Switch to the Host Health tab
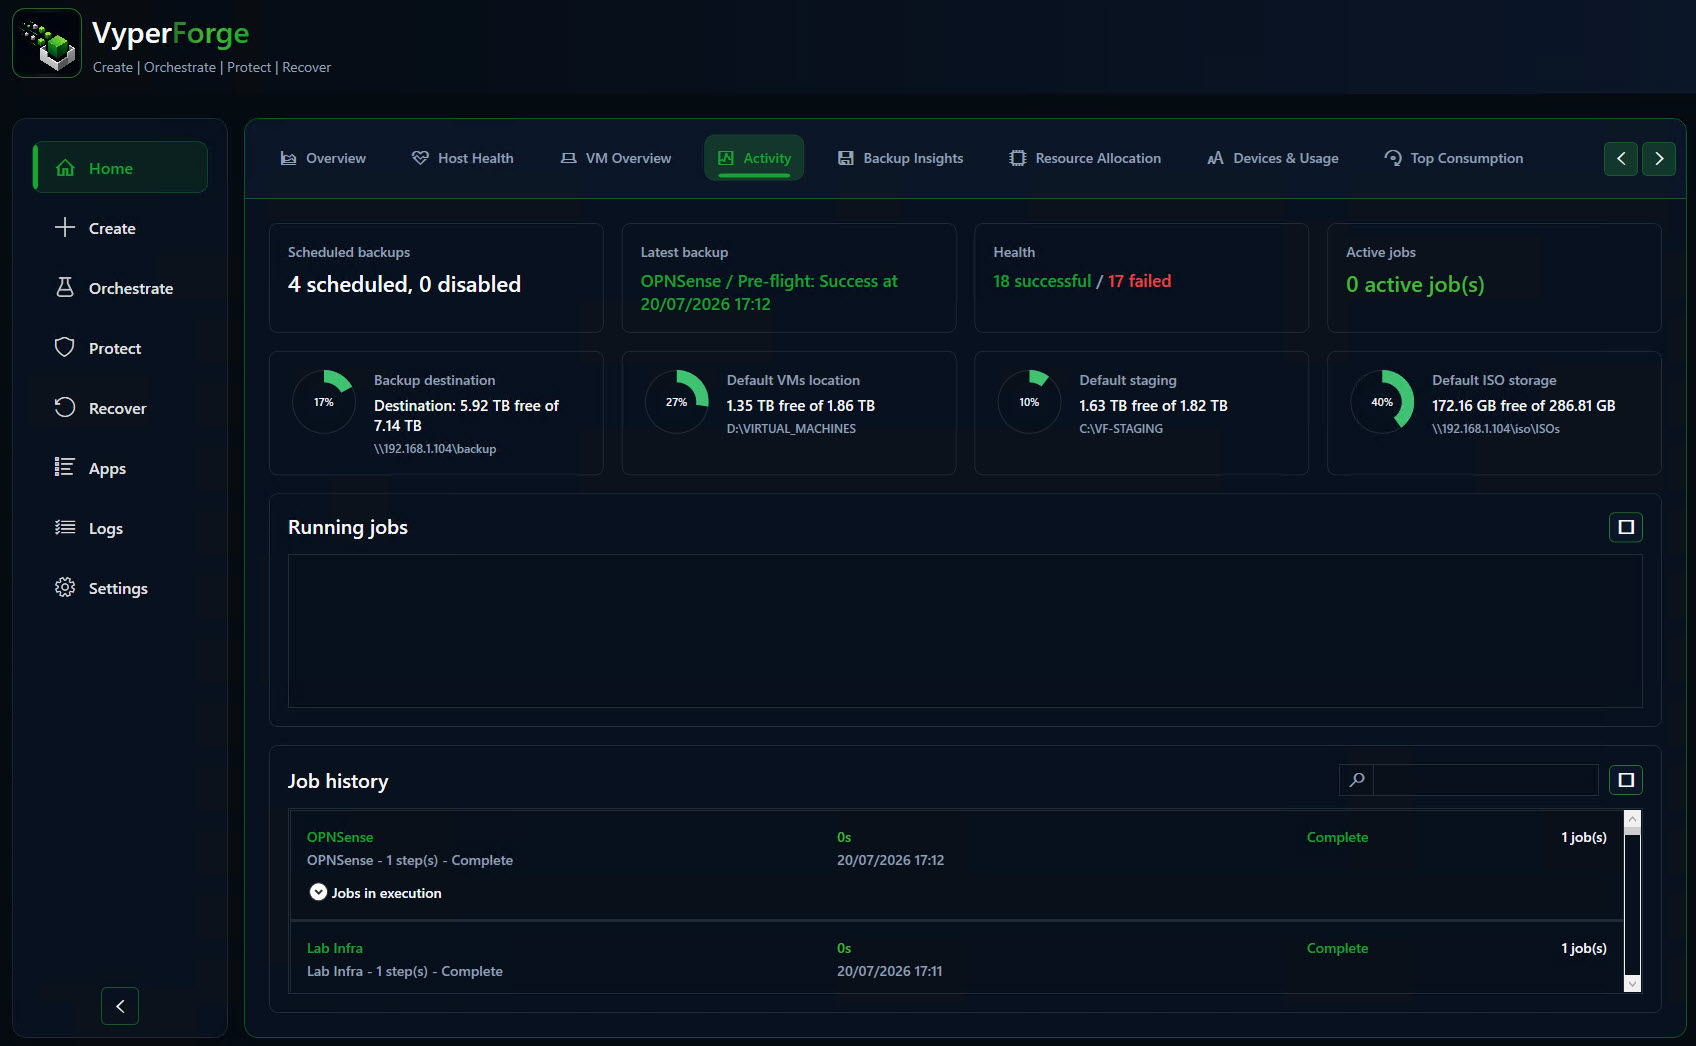Screen dimensions: 1696x1046 click(463, 158)
